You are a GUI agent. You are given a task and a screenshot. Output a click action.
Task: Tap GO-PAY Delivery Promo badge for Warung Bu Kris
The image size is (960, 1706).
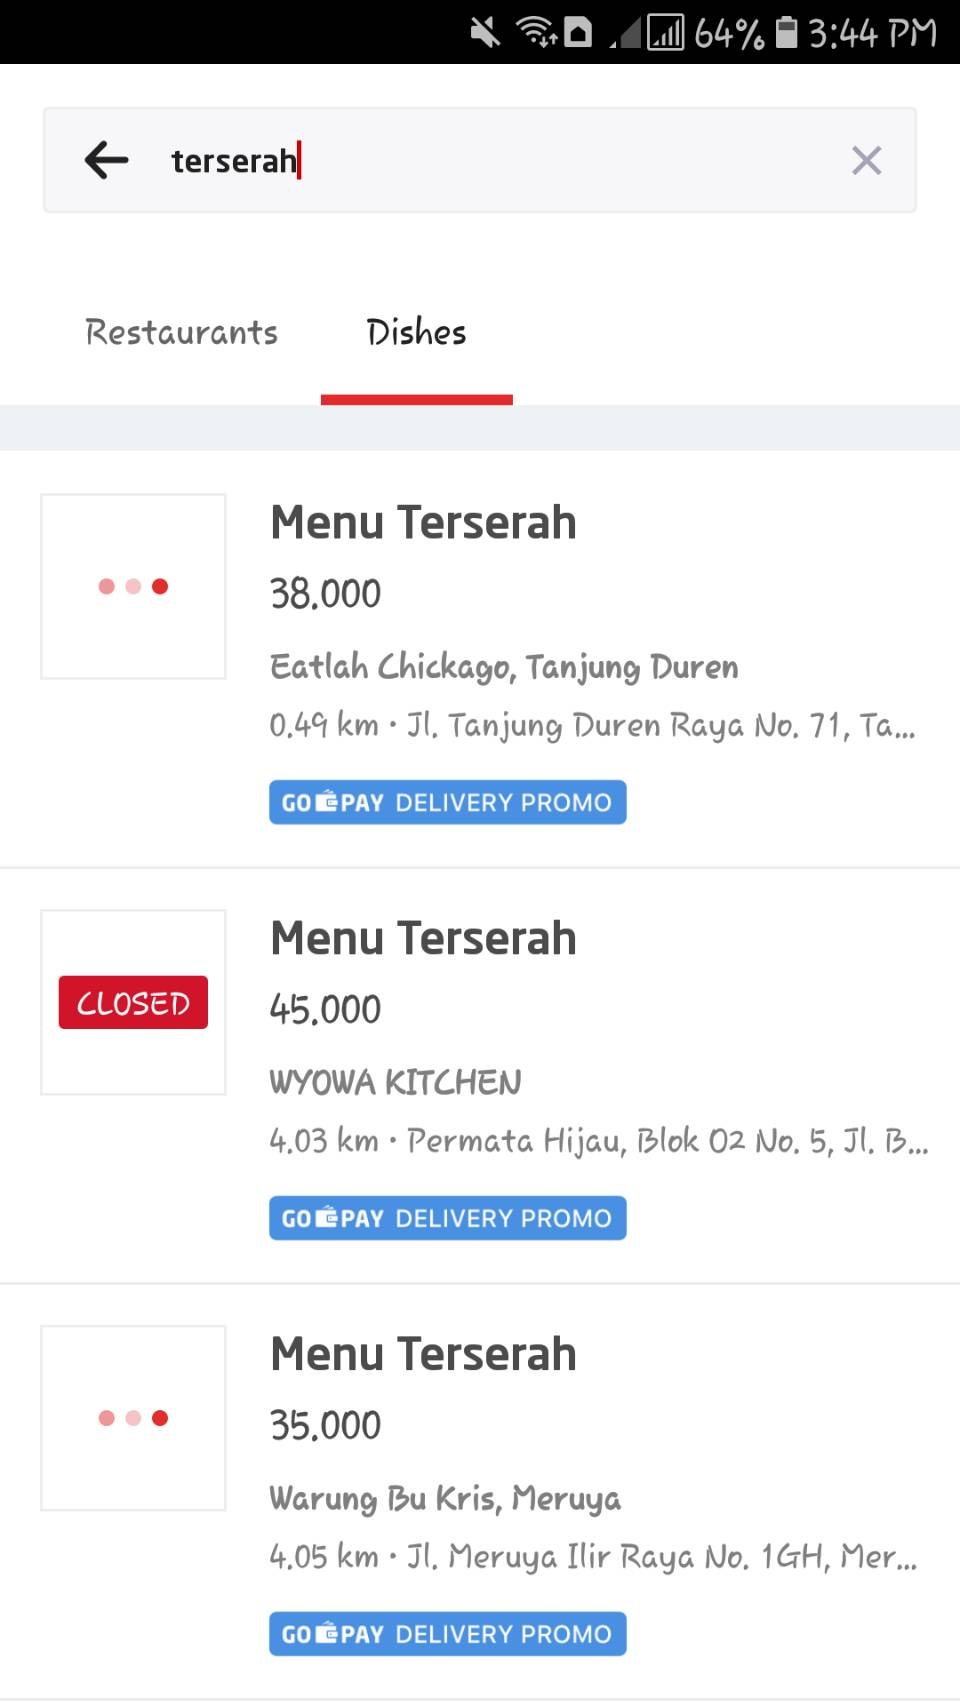[447, 1634]
